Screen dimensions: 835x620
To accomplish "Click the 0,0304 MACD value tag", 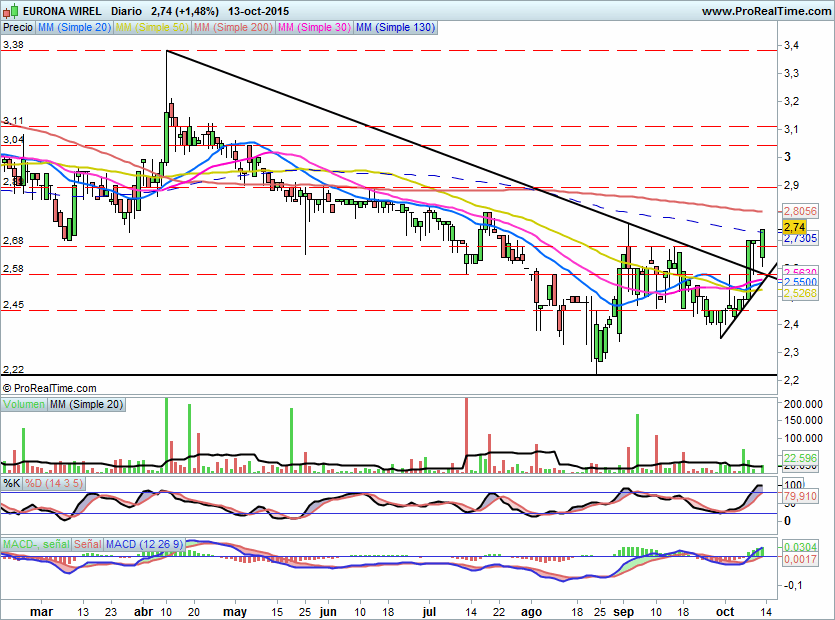I will point(800,547).
